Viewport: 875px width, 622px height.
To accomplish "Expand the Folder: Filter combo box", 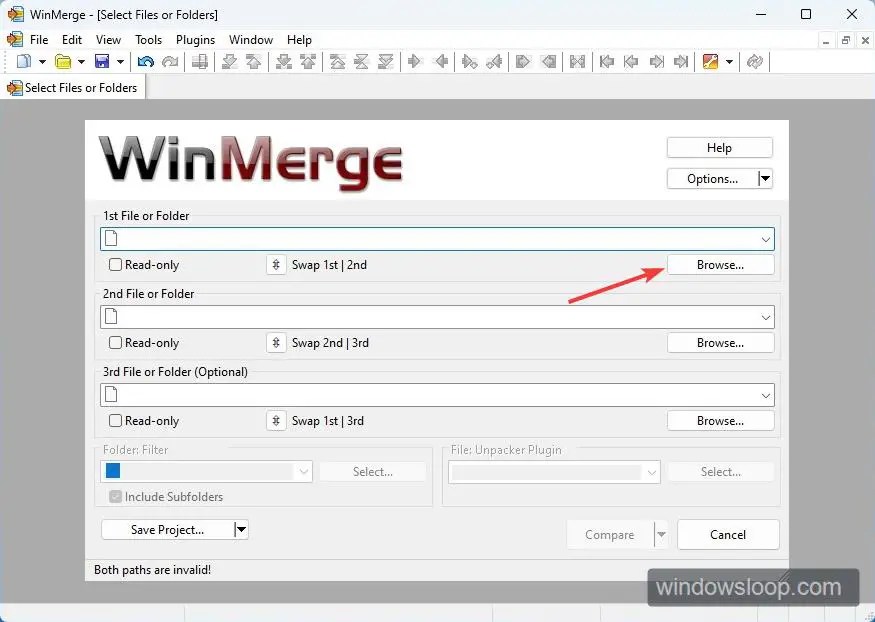I will (304, 472).
